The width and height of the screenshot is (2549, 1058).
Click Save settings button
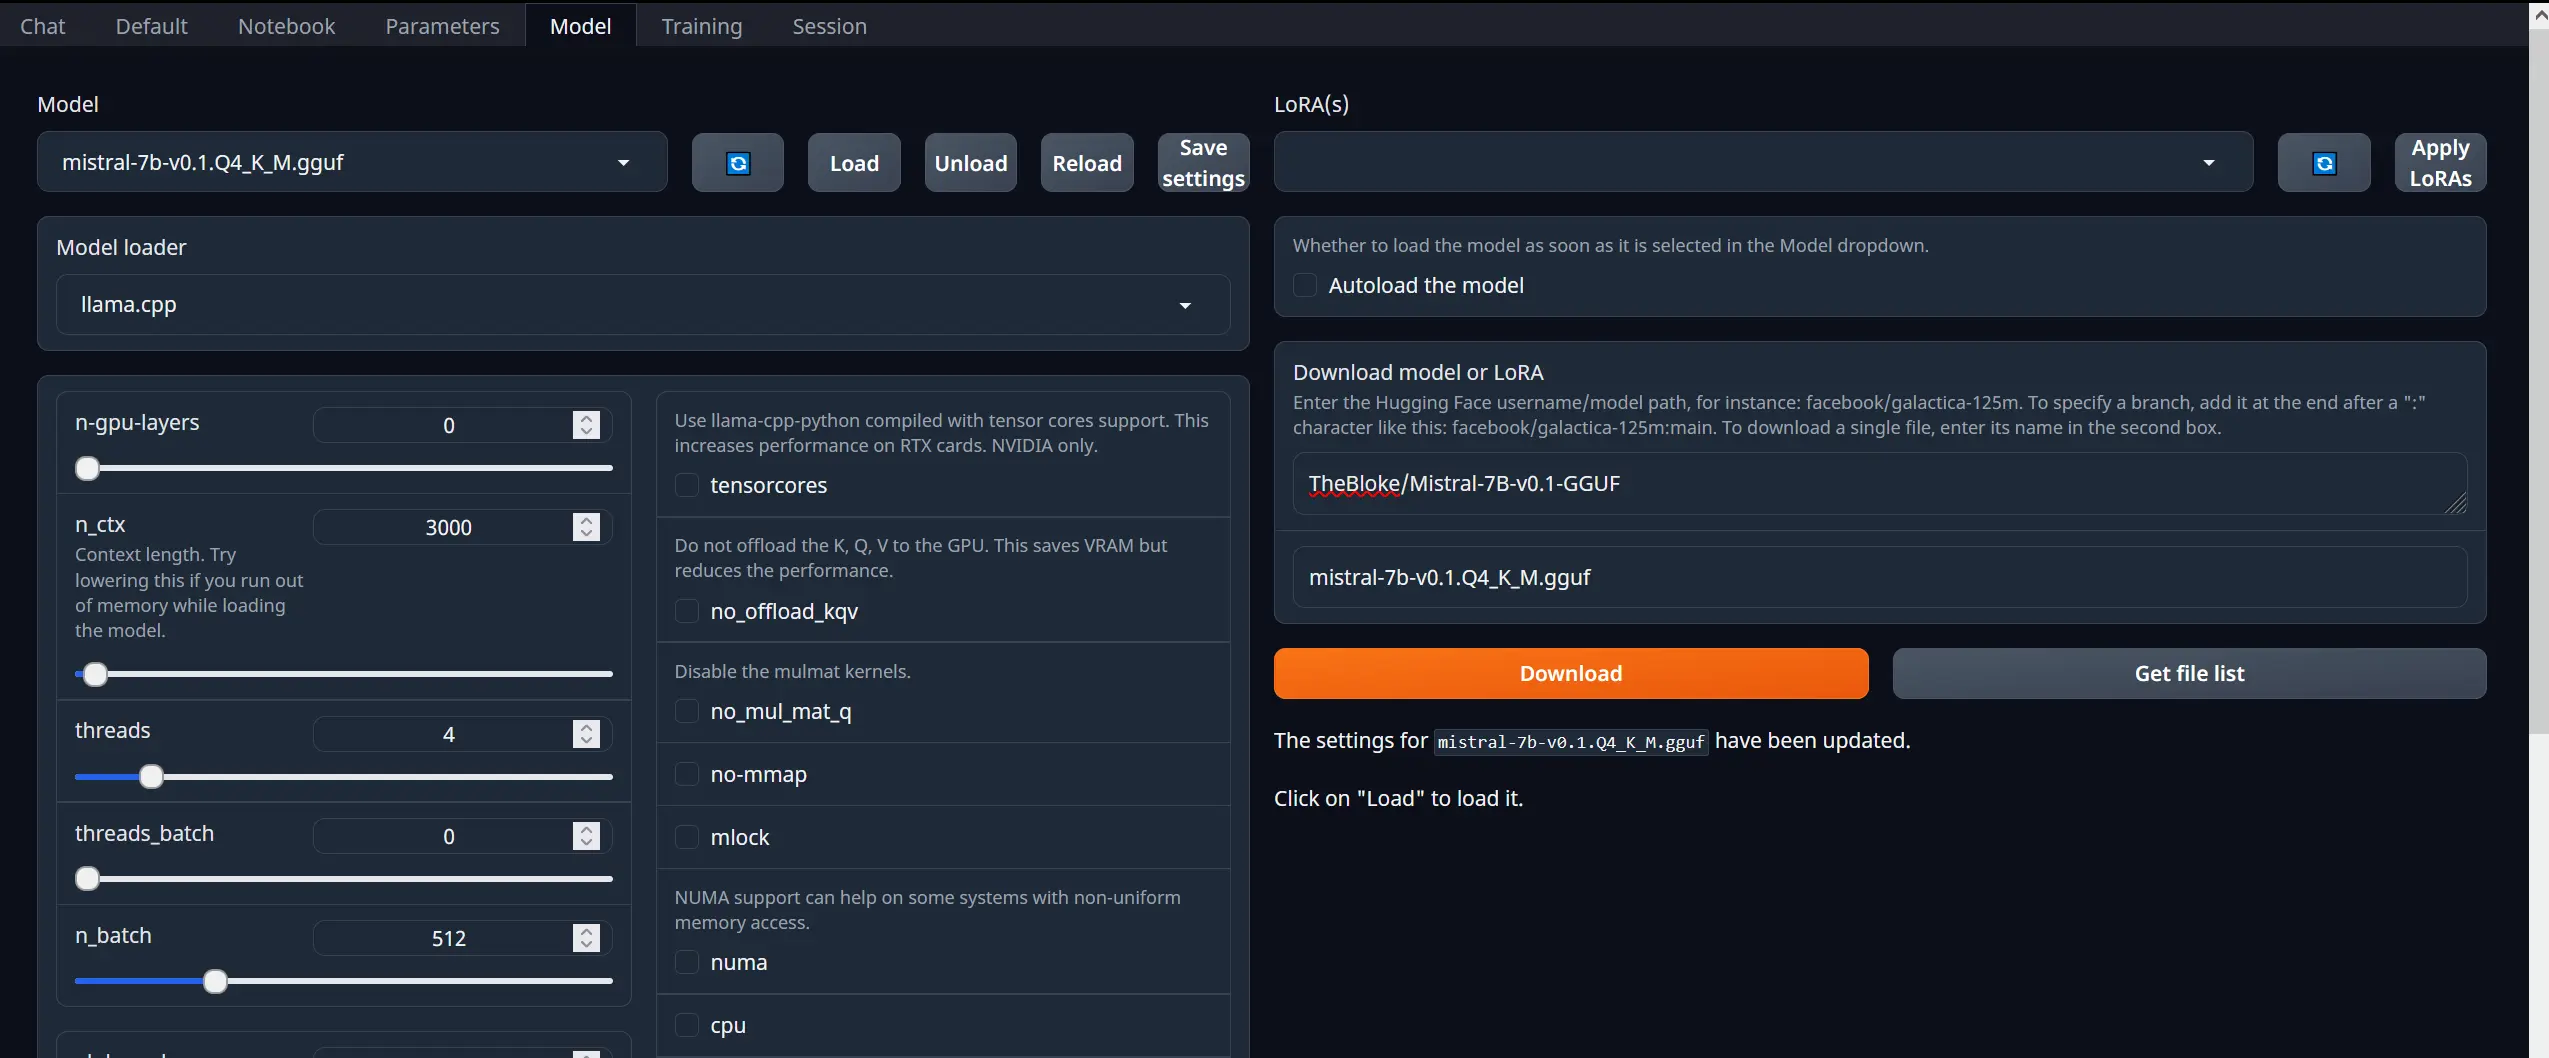1203,163
